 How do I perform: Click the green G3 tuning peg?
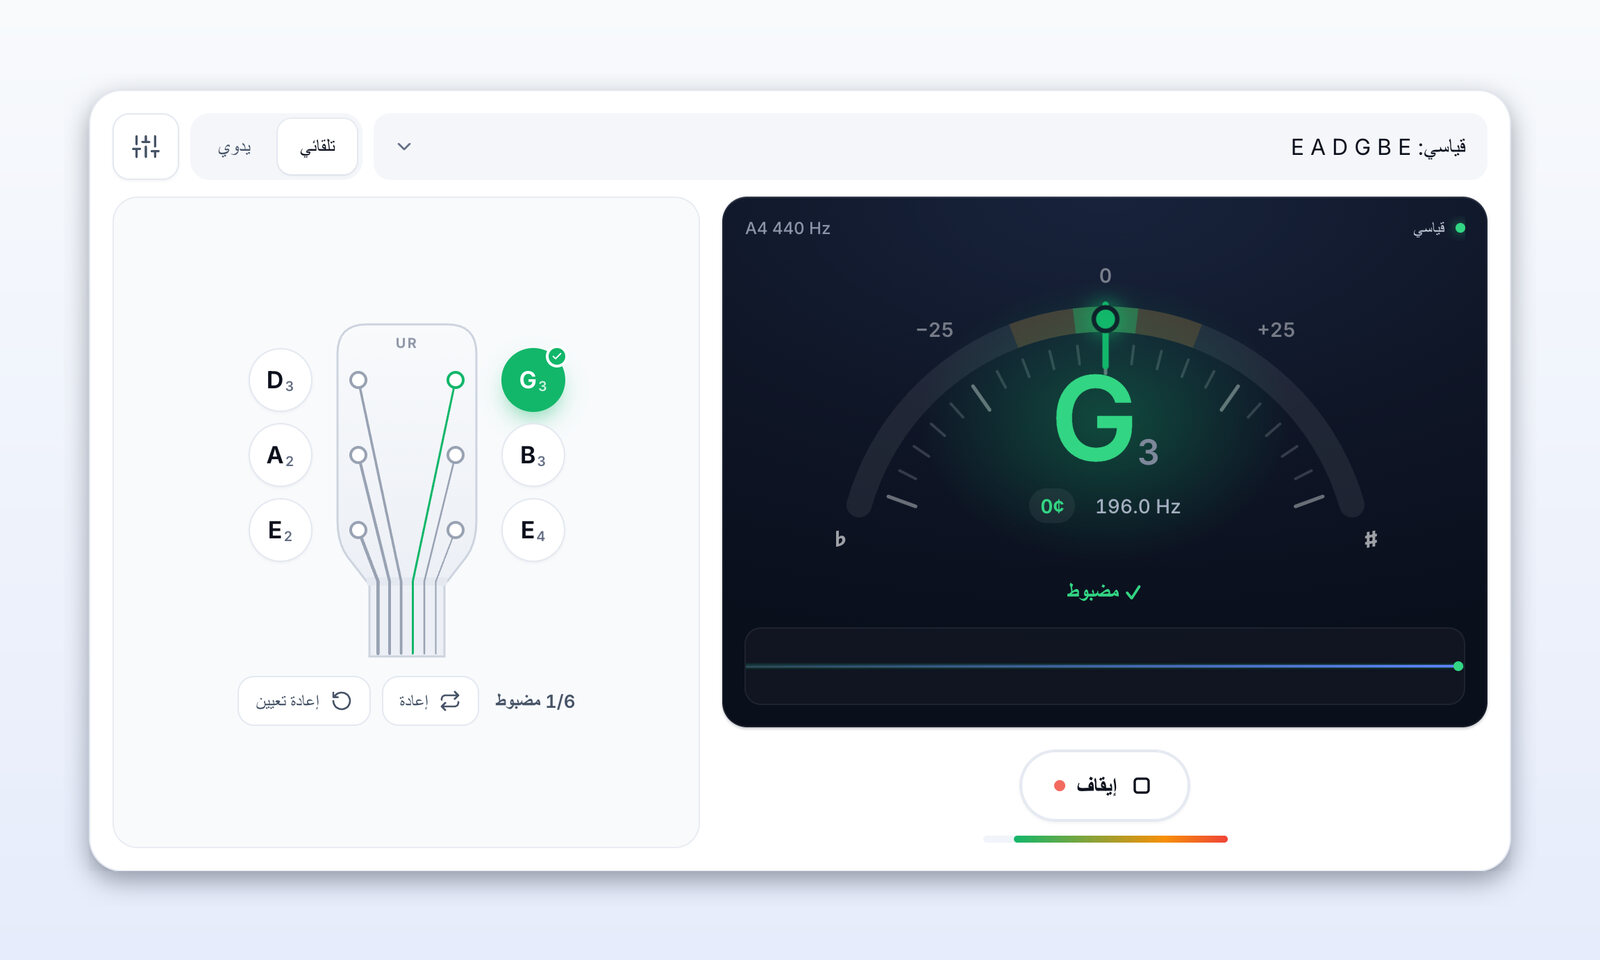click(x=455, y=380)
